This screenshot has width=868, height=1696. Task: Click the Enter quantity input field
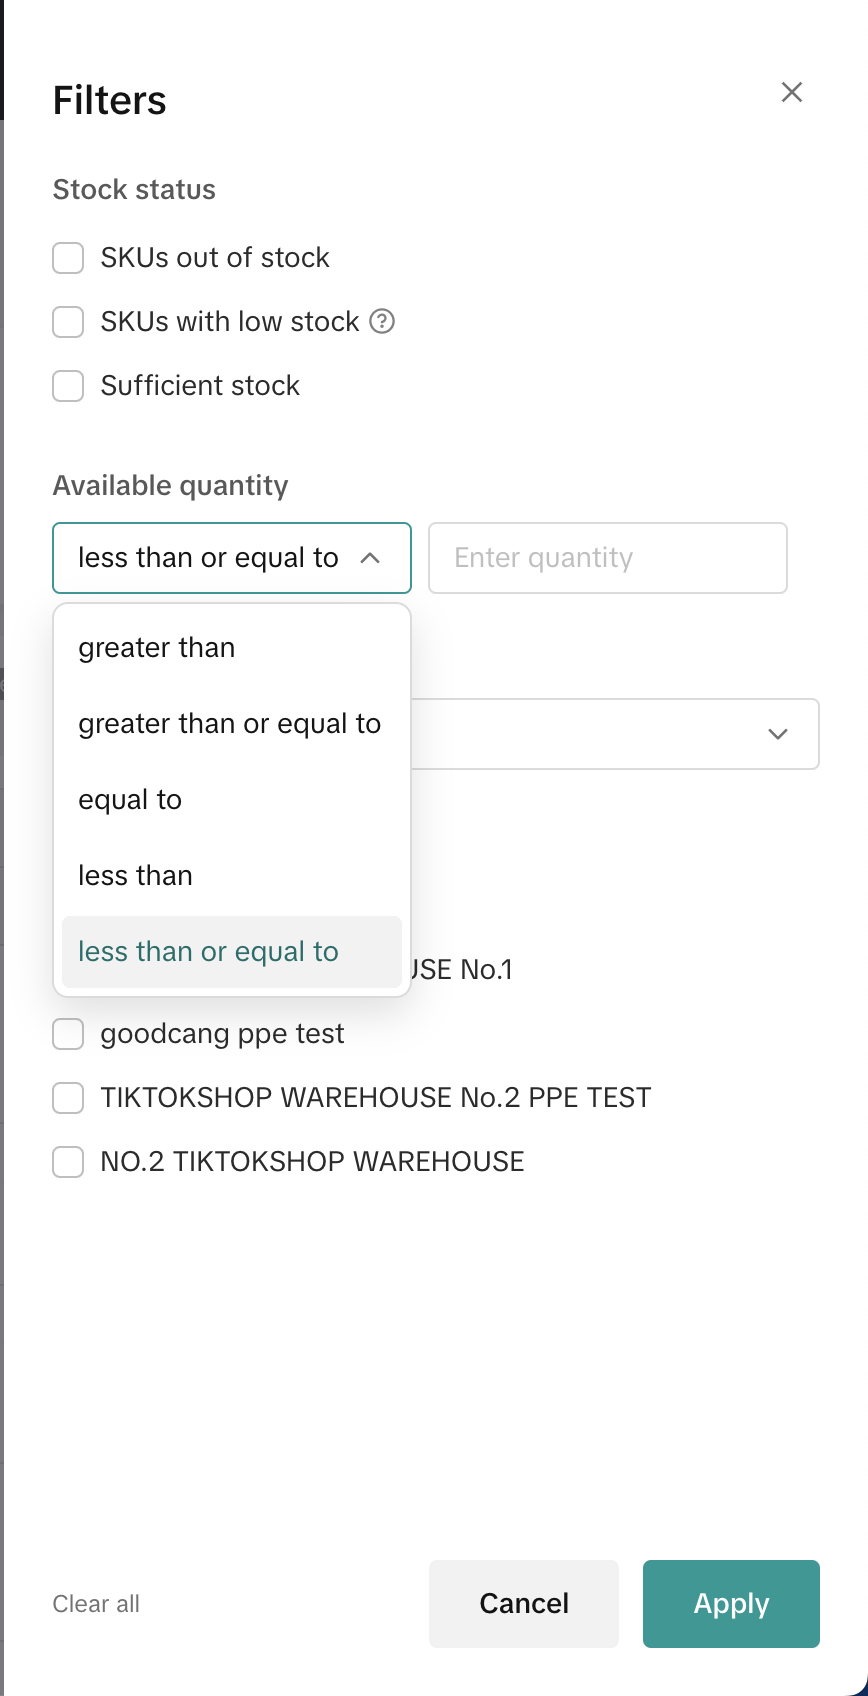[x=607, y=558]
